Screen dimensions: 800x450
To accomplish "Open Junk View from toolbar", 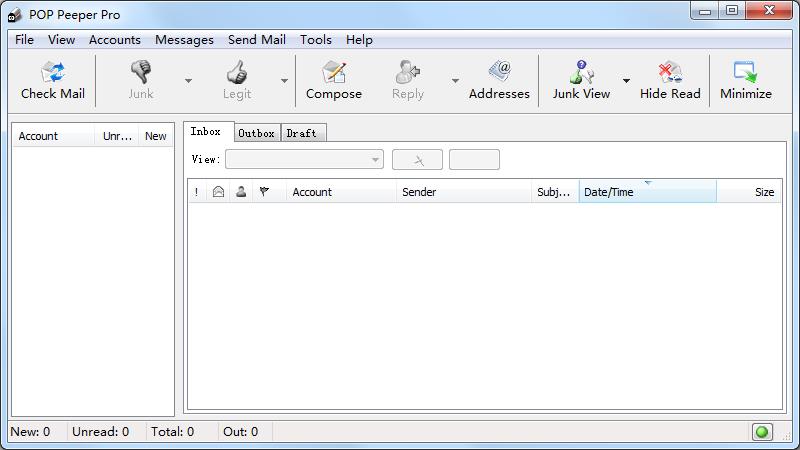I will point(581,81).
